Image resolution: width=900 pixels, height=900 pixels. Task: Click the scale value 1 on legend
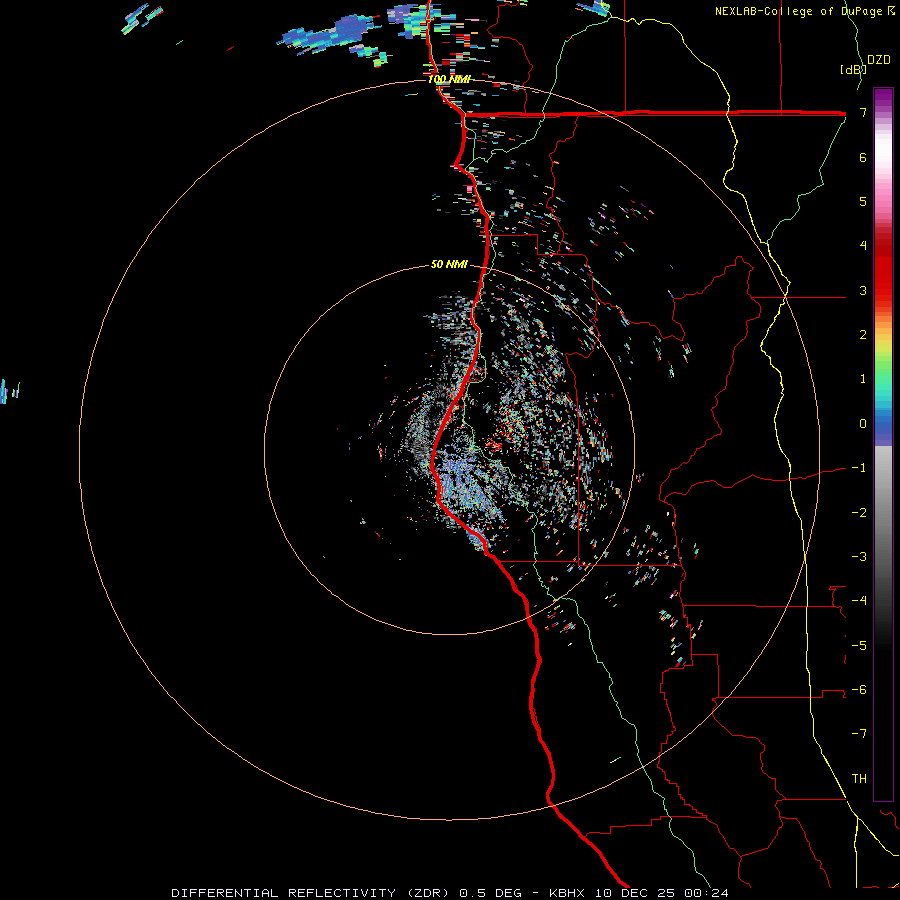(x=863, y=379)
